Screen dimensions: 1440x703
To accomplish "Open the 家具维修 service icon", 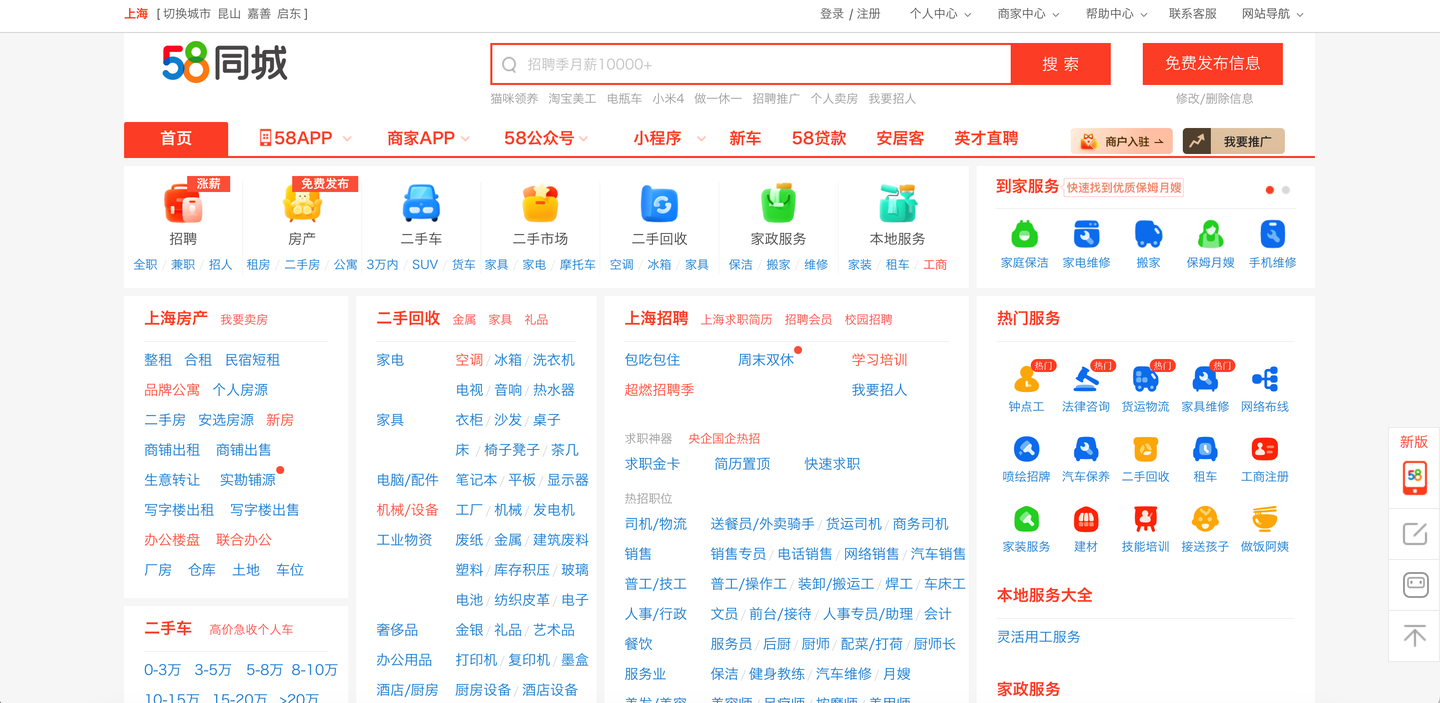I will [1205, 379].
